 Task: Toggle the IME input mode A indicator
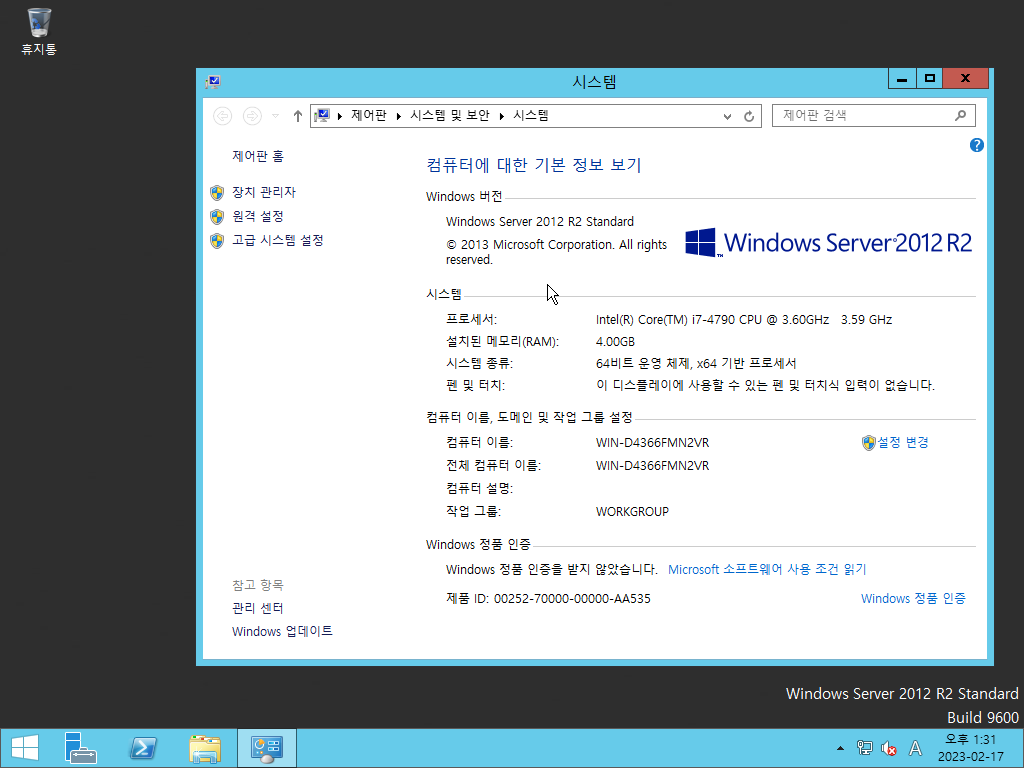coord(916,748)
